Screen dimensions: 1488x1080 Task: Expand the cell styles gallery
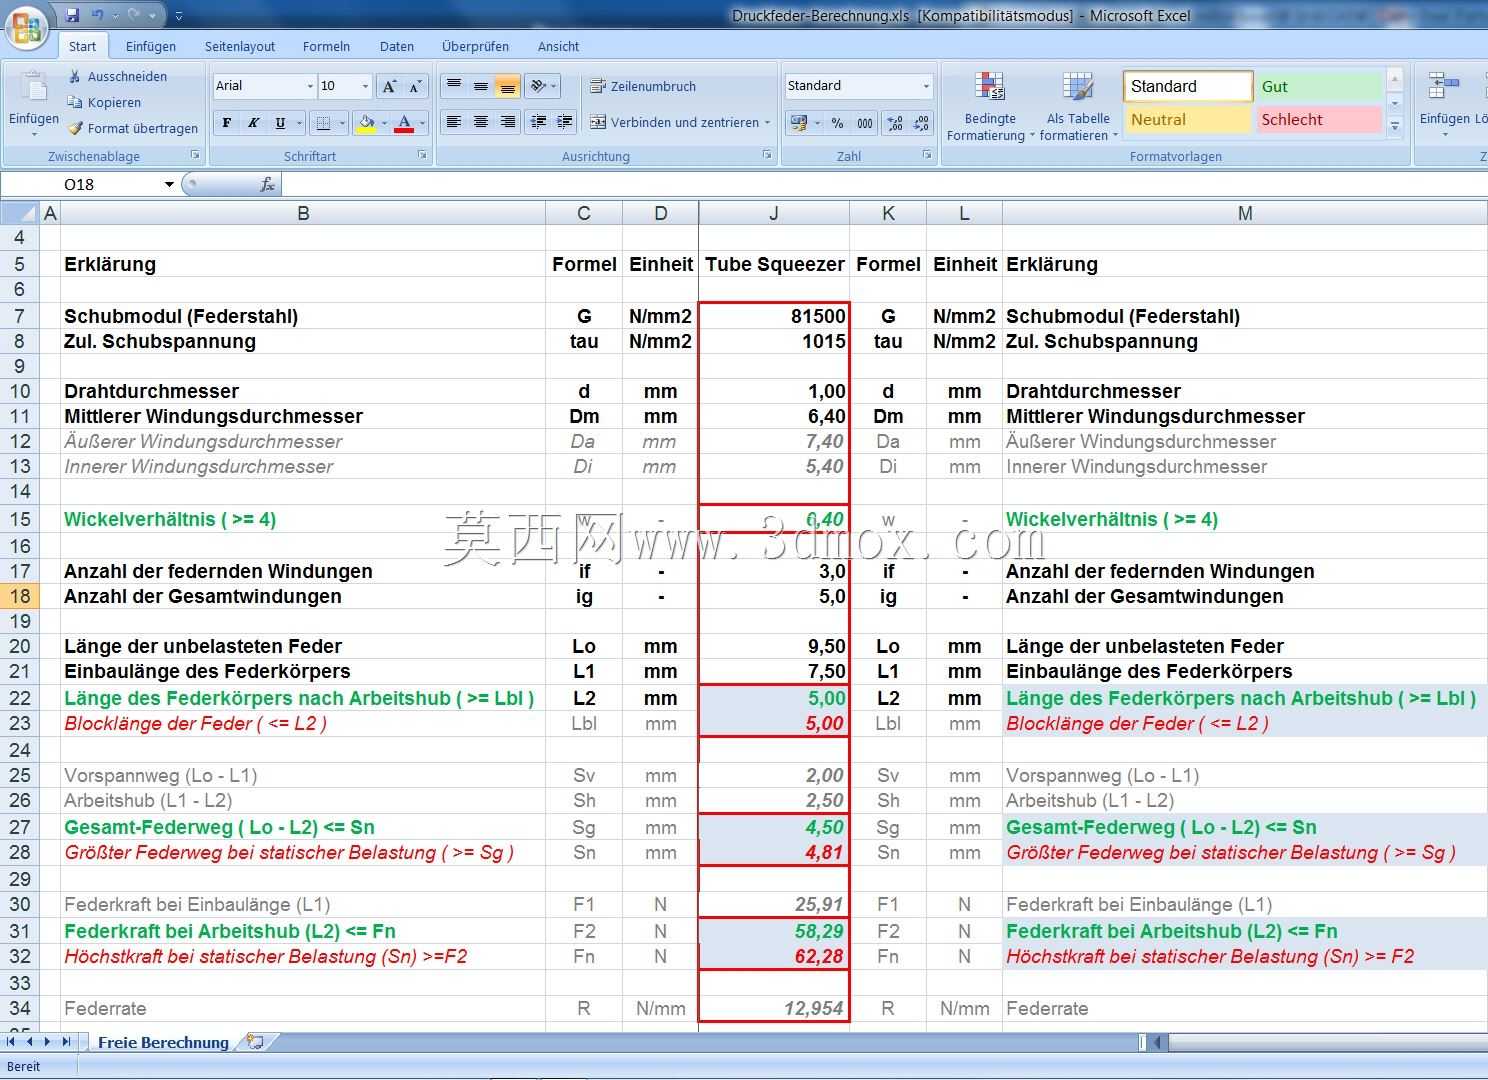pyautogui.click(x=1395, y=126)
